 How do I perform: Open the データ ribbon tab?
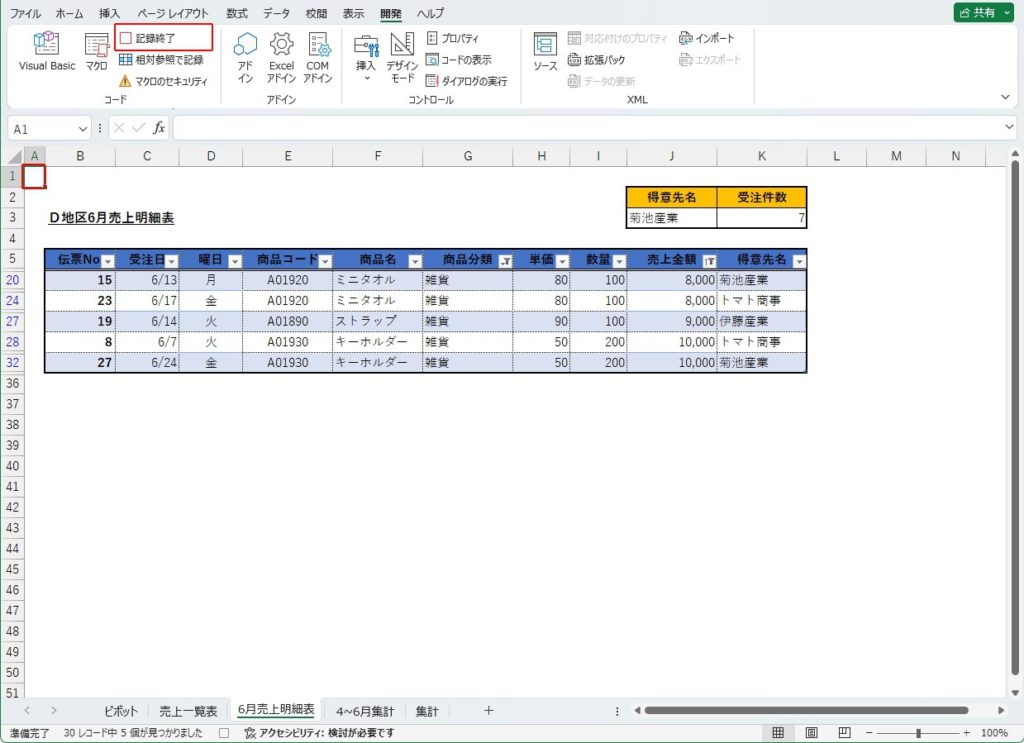tap(276, 13)
